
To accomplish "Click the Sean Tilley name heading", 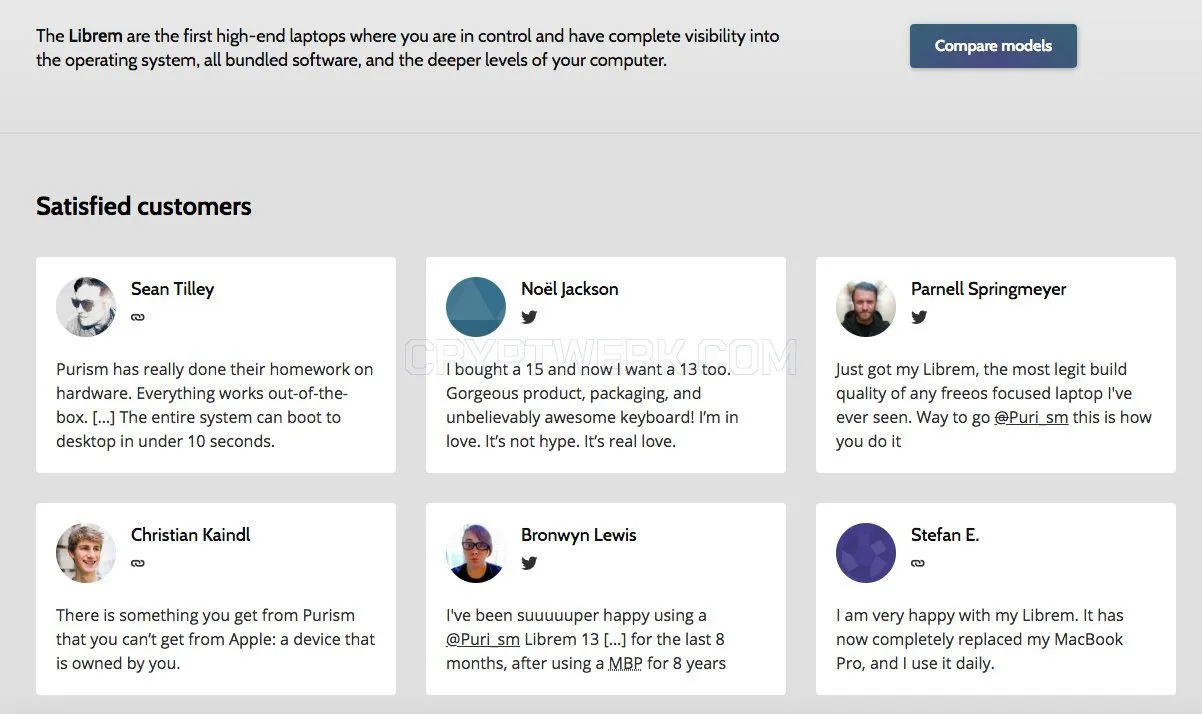I will click(x=172, y=289).
